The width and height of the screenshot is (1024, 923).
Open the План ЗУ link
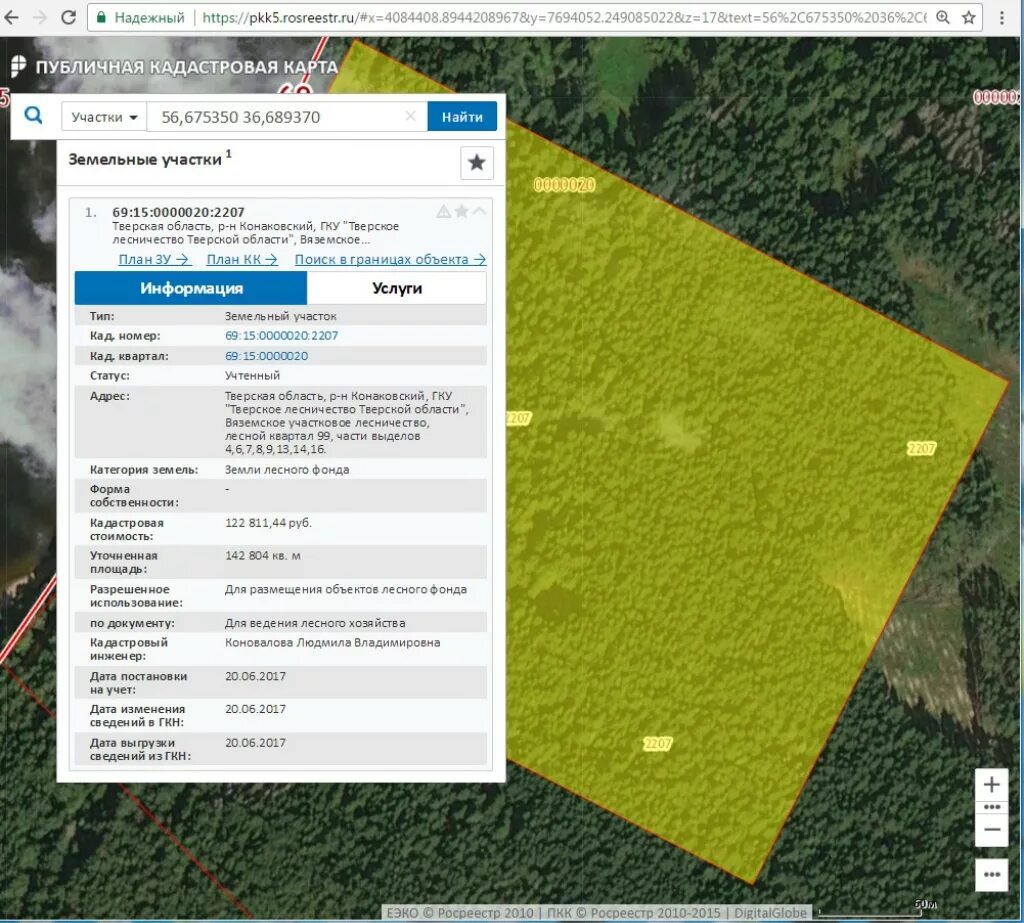(154, 259)
